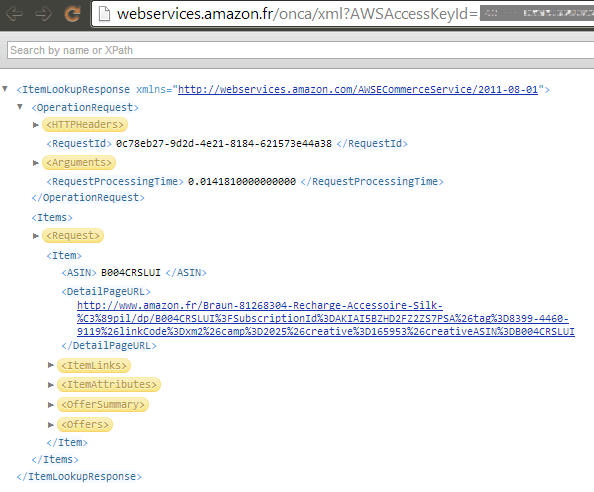Screen dimensions: 594x492
Task: Select the RequestProcessingTime value 0.0141810000000000
Action: tap(242, 181)
